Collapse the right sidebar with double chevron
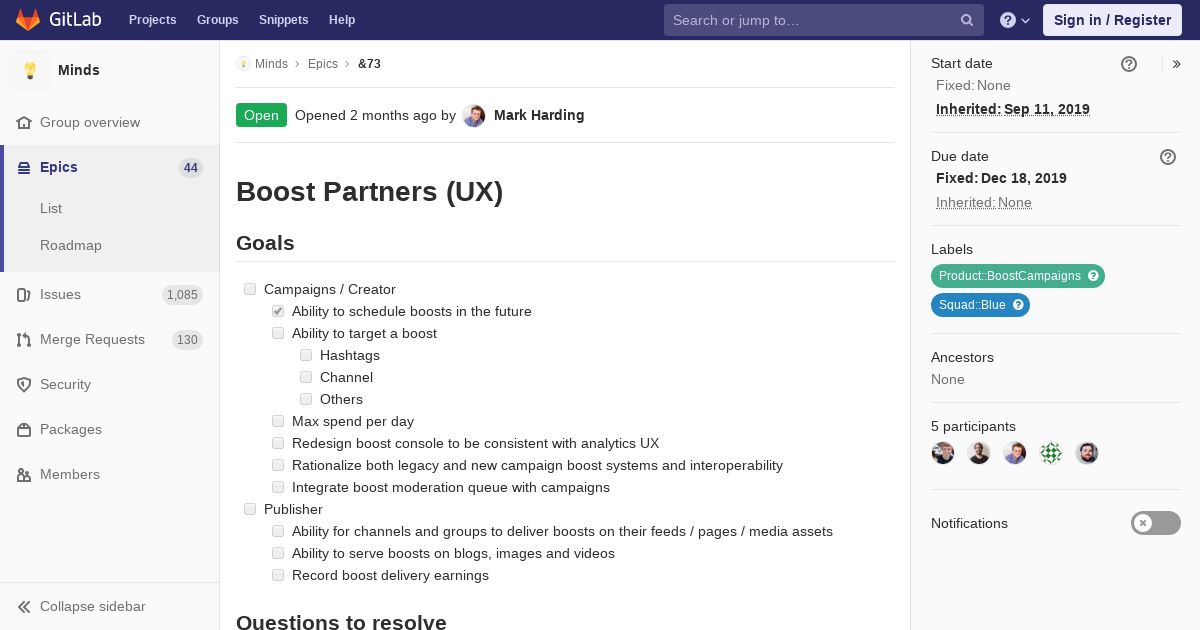Screen dimensions: 1200x630 pyautogui.click(x=1177, y=64)
